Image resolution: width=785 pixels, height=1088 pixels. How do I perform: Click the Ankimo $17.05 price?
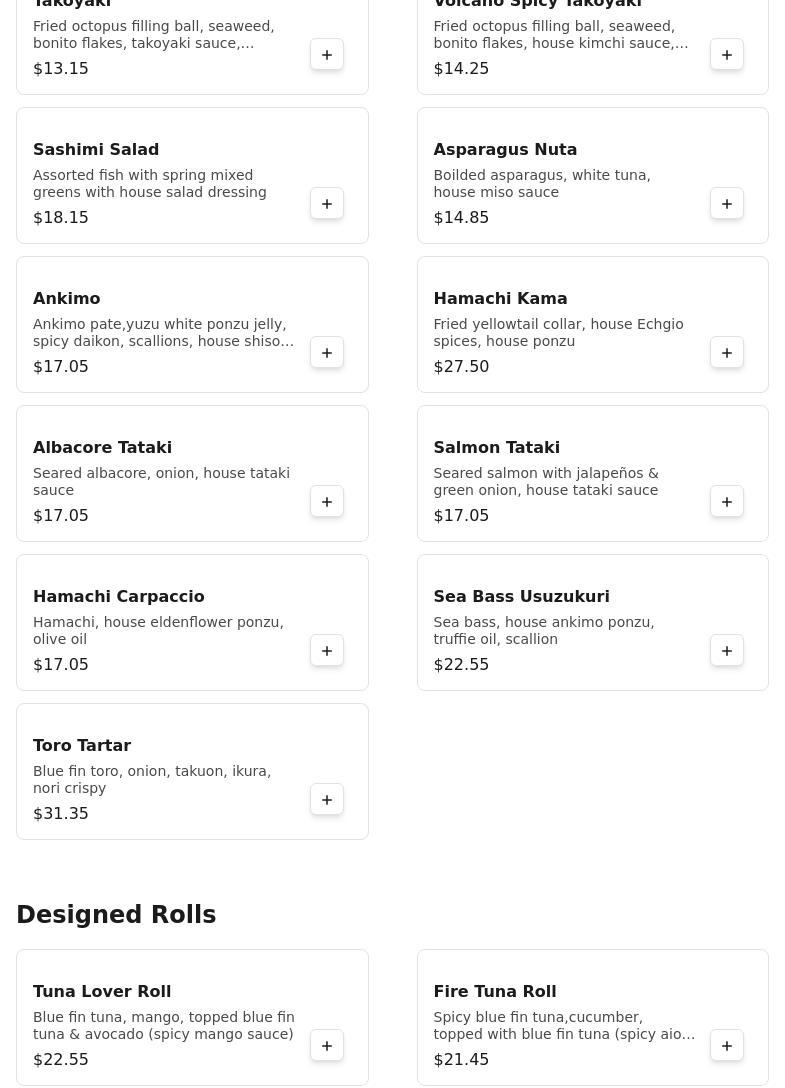tap(61, 367)
